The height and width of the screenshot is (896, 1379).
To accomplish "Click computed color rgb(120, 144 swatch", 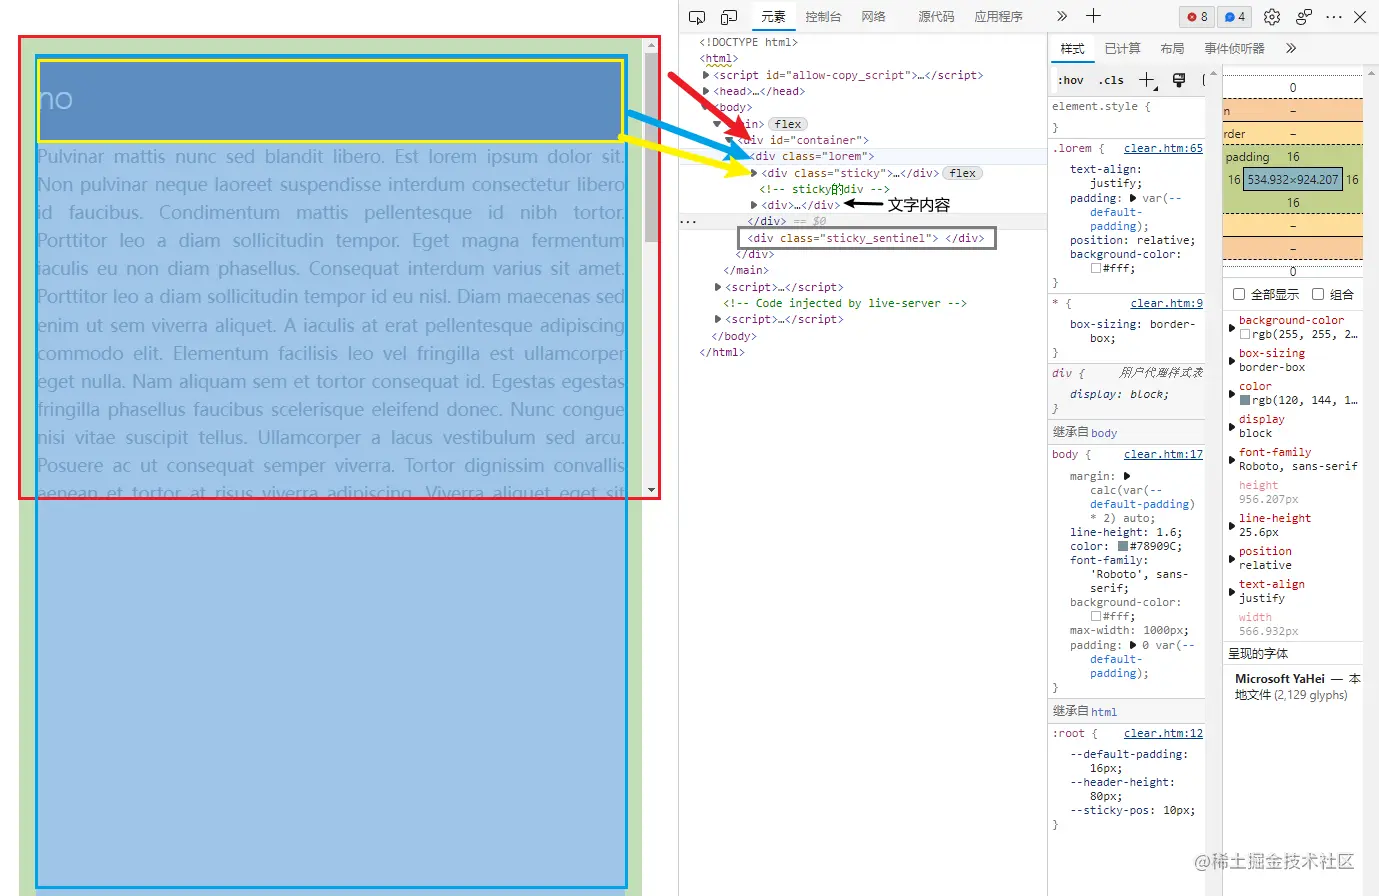I will [1245, 400].
